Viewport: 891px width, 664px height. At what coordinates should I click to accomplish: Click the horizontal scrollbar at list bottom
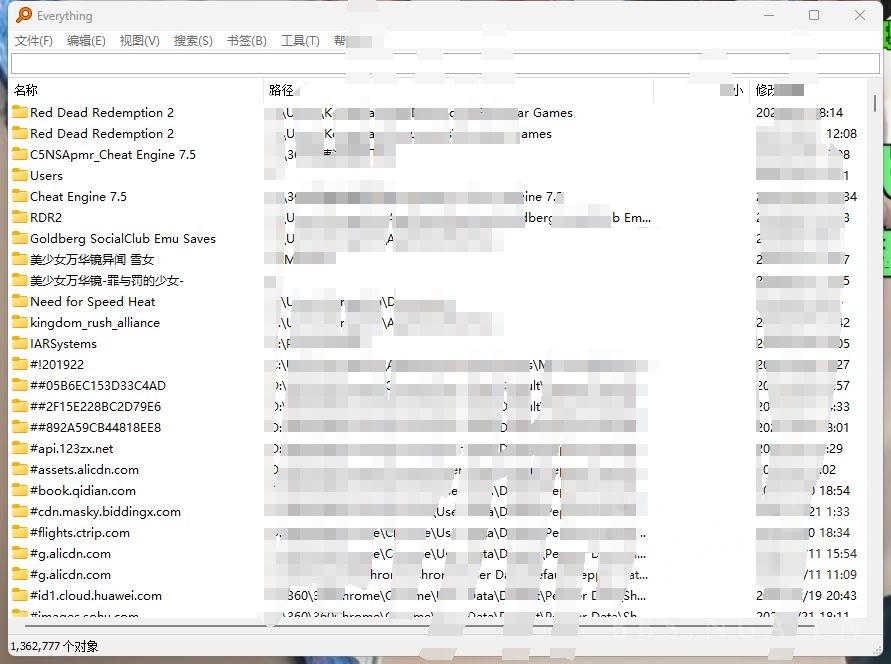419,625
